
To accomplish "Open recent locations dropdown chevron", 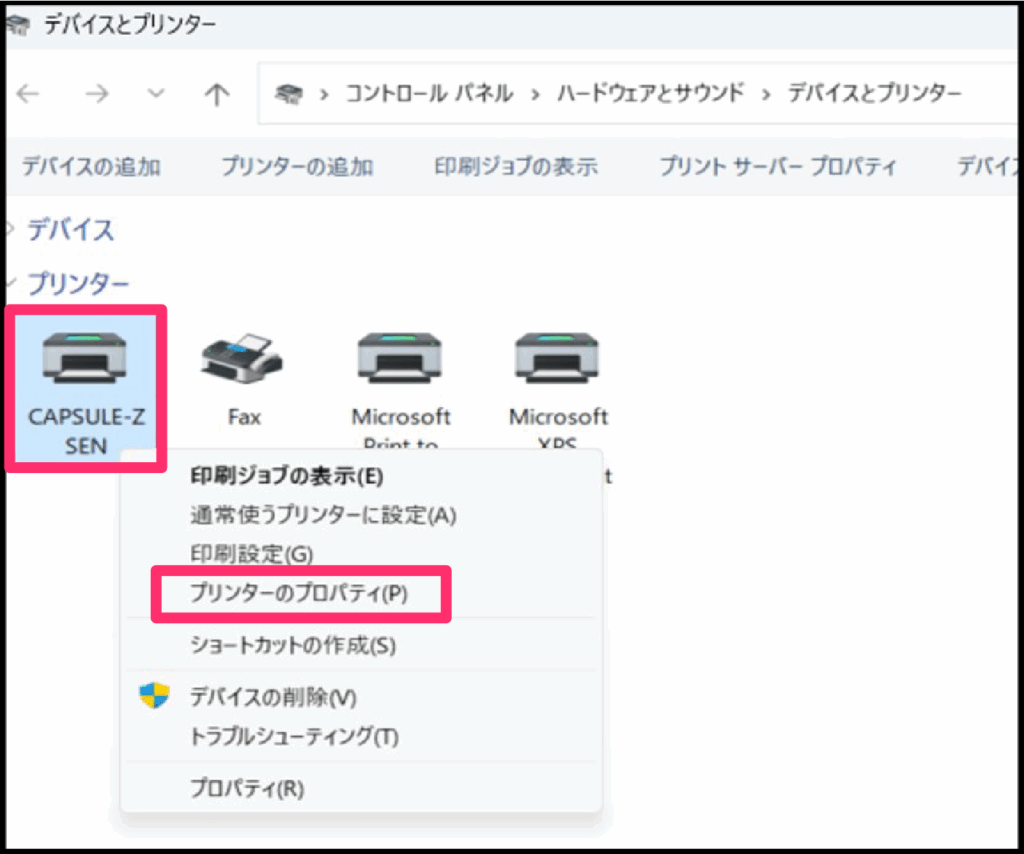I will [155, 94].
